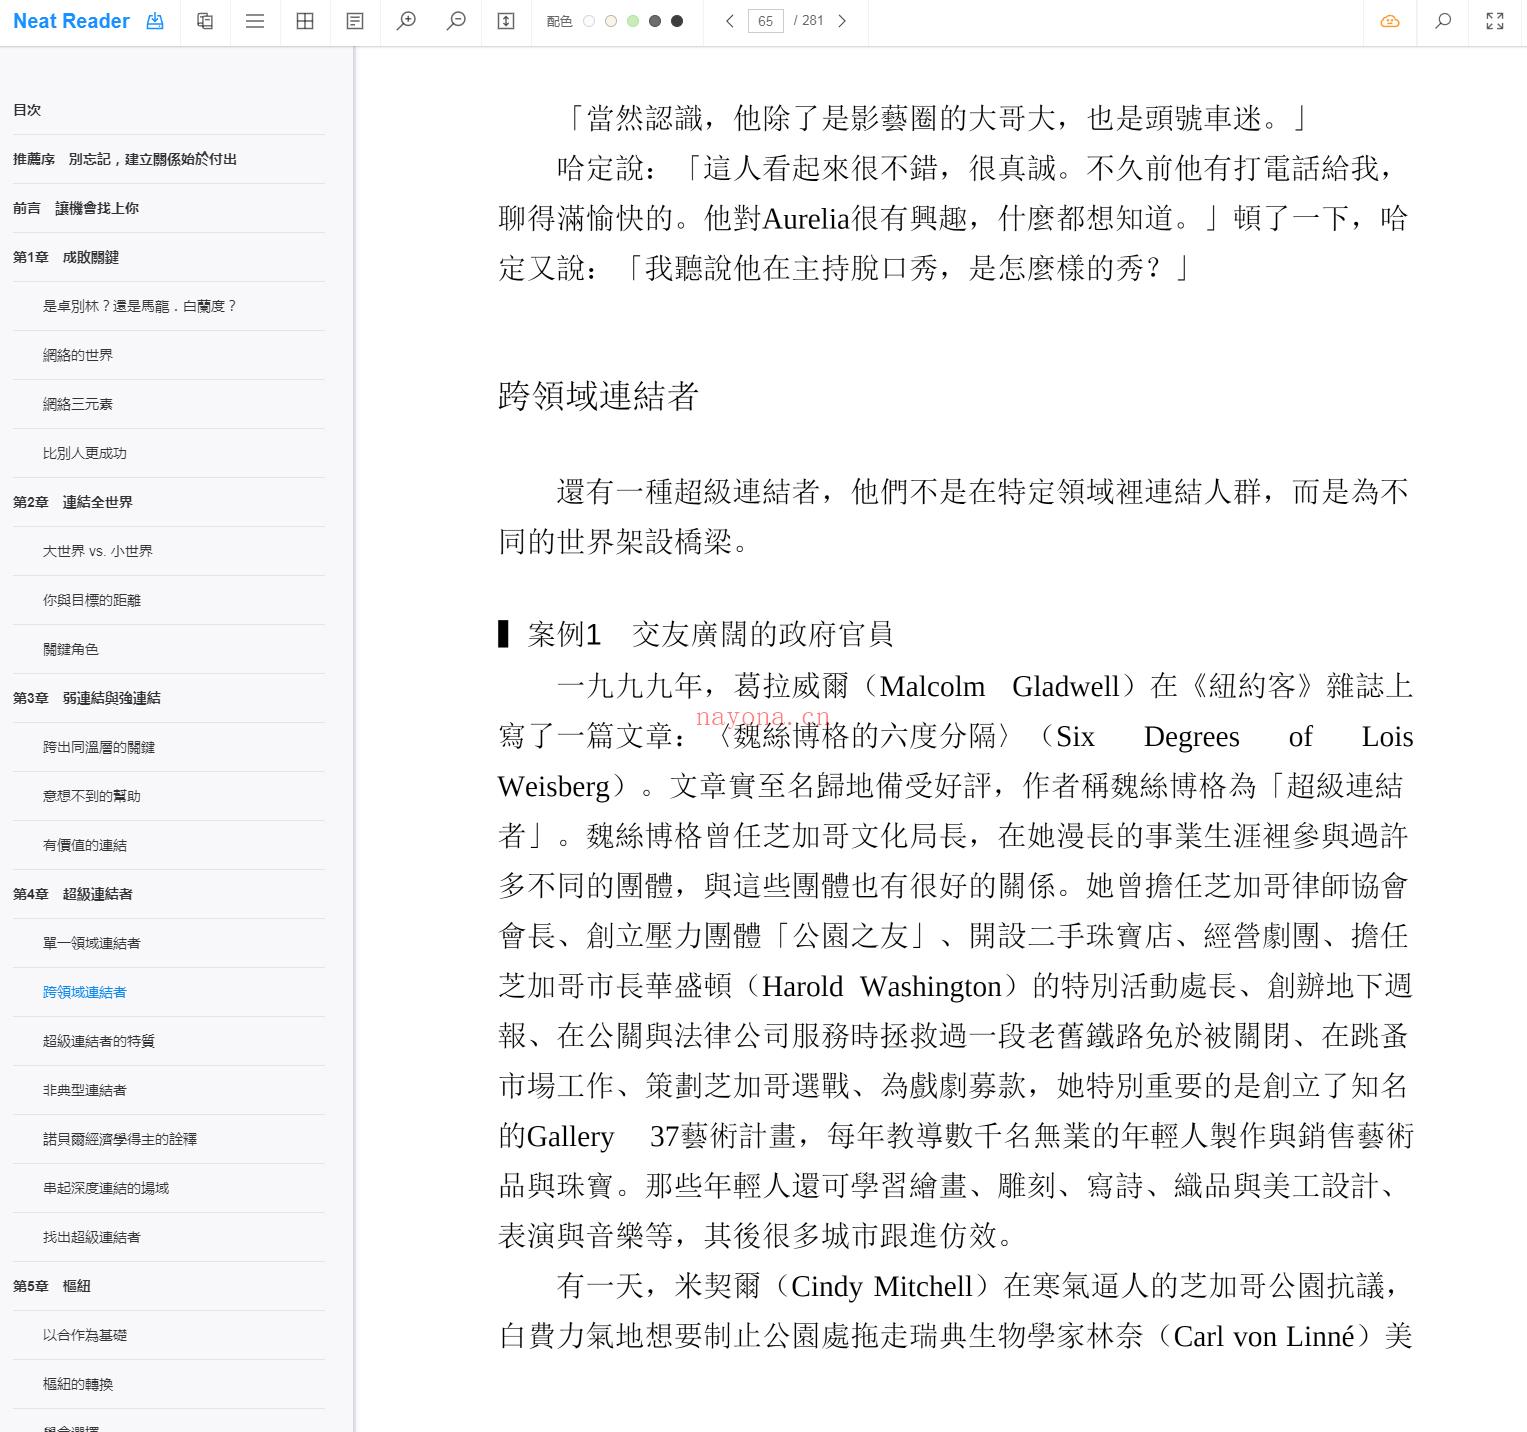
Task: Open section 找出超級連結者
Action: 92,1237
